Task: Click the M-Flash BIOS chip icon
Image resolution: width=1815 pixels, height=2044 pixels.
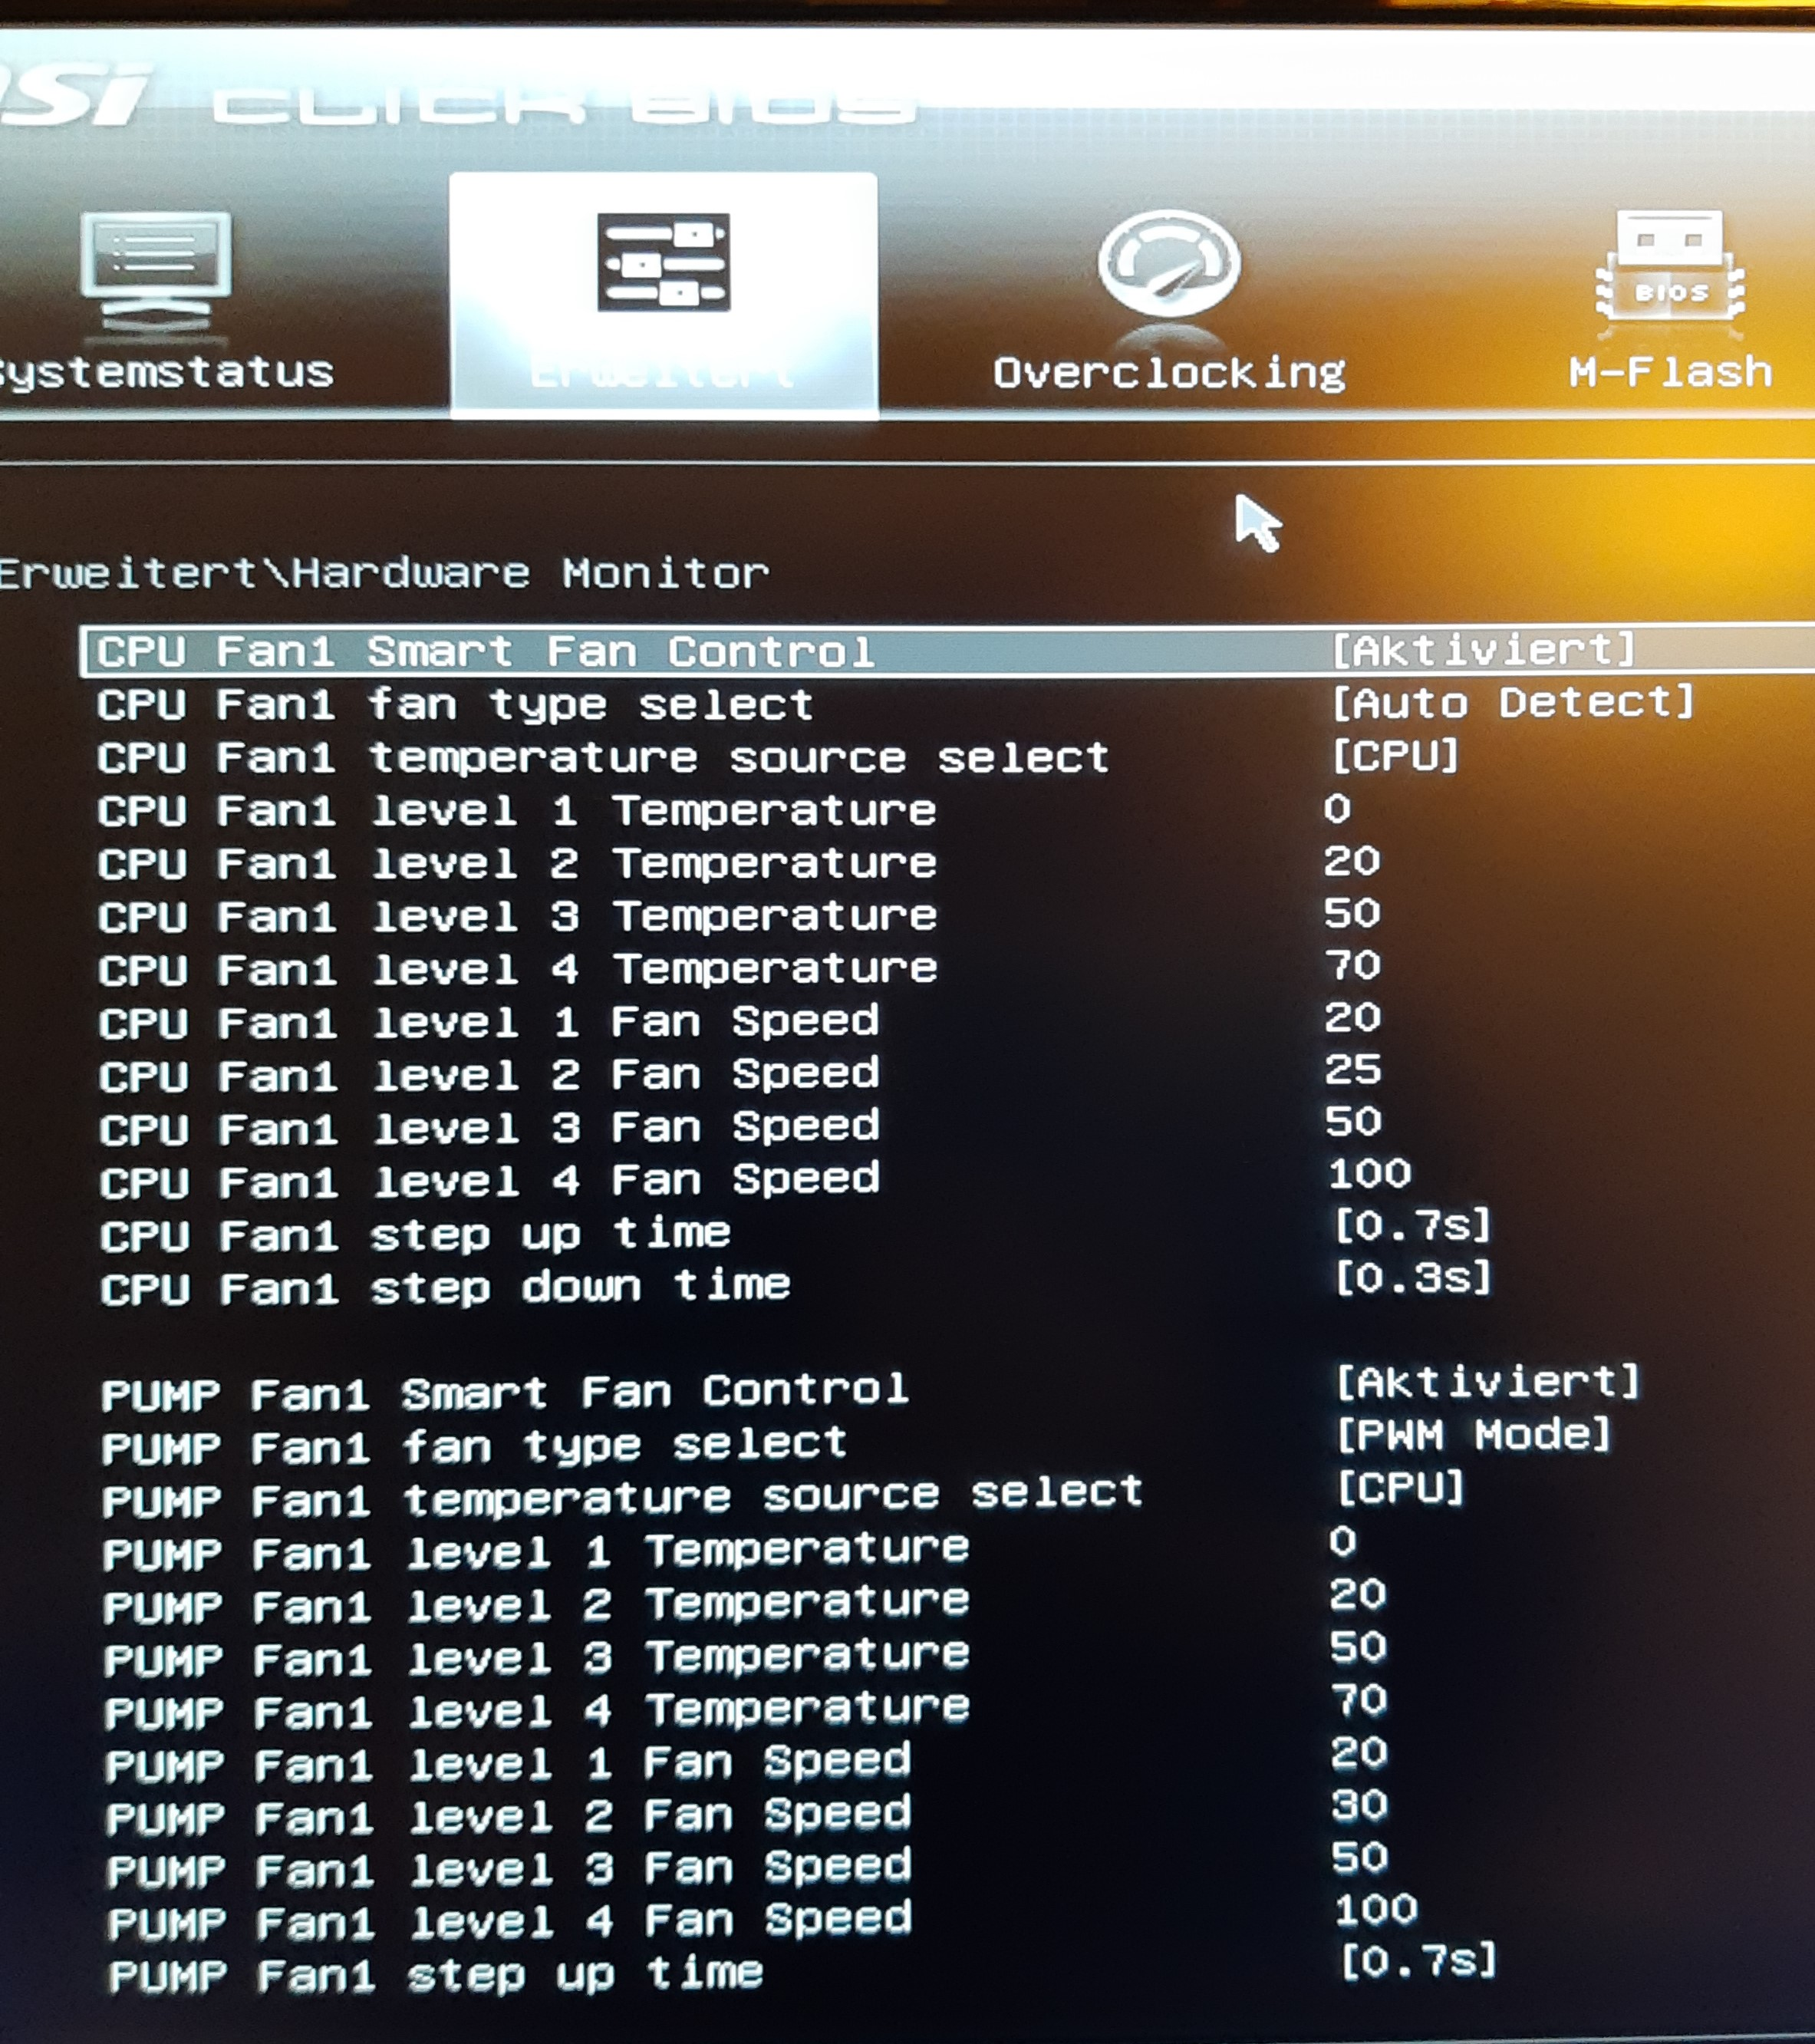Action: [1671, 266]
